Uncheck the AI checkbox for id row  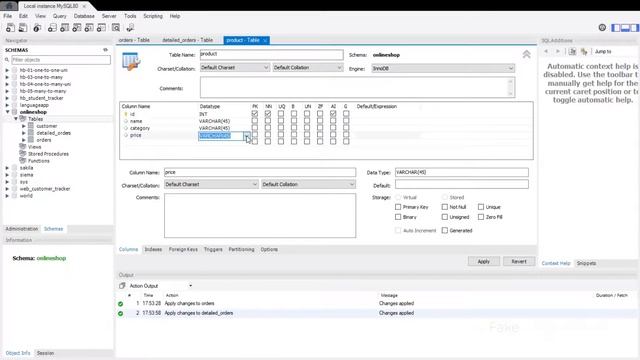[333, 114]
